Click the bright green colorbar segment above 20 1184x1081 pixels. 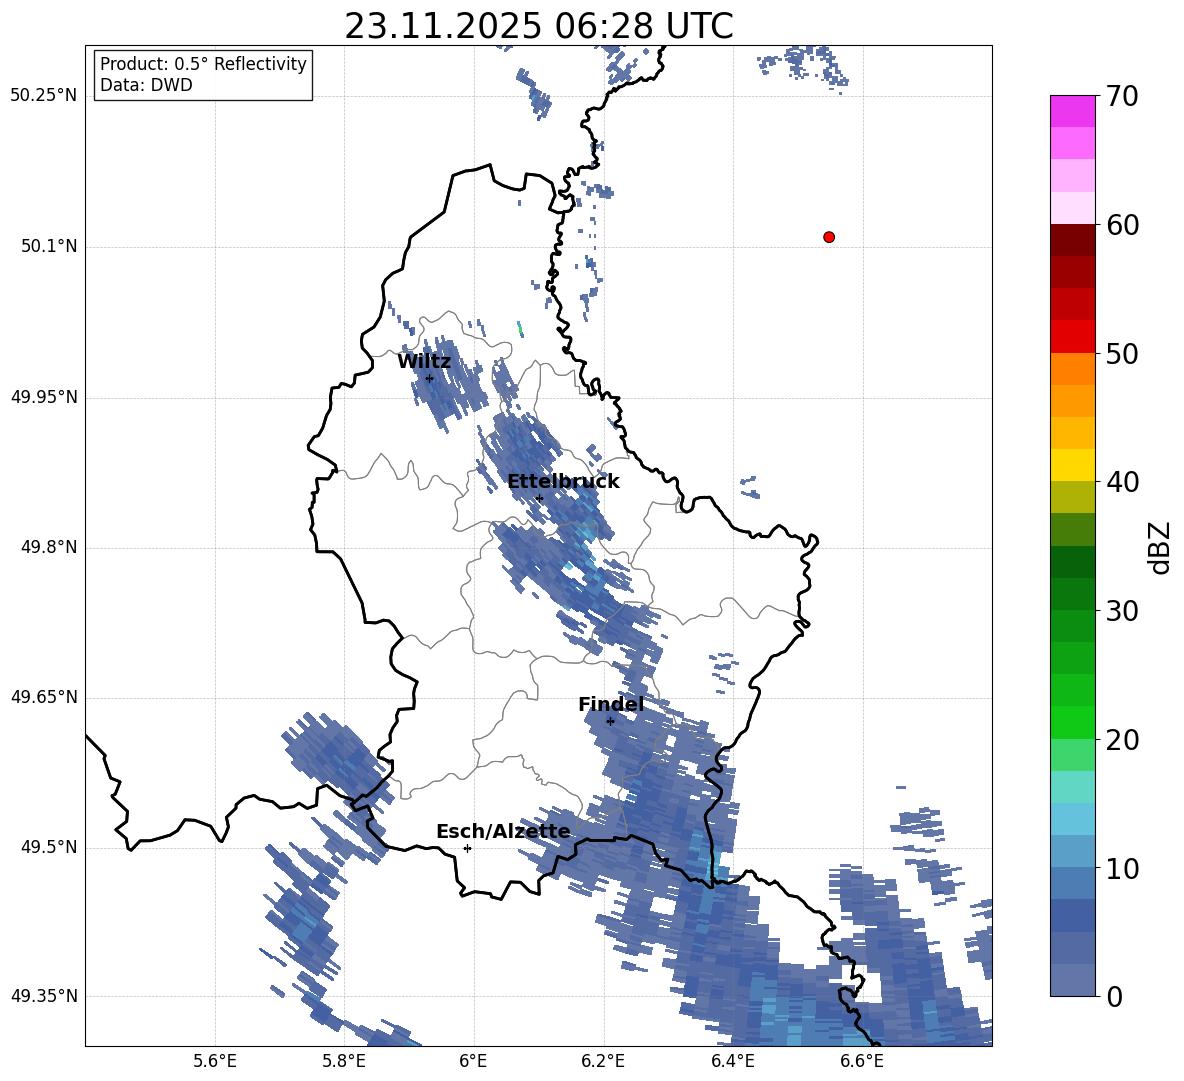point(1072,722)
